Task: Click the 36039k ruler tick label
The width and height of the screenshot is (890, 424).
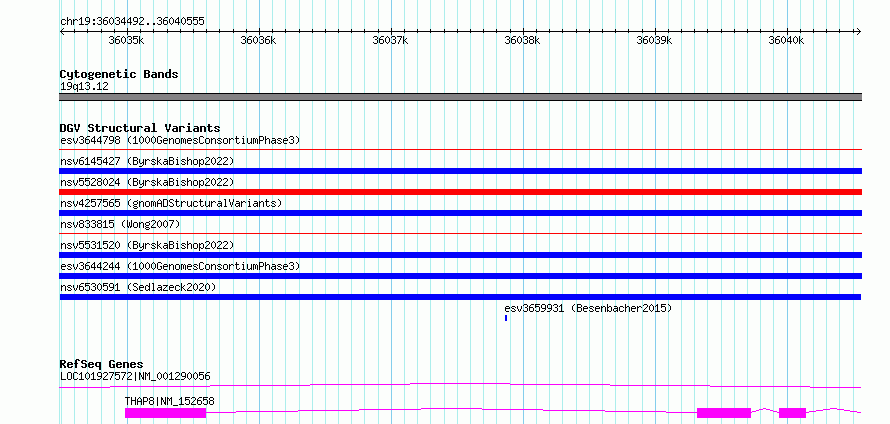Action: (x=654, y=40)
